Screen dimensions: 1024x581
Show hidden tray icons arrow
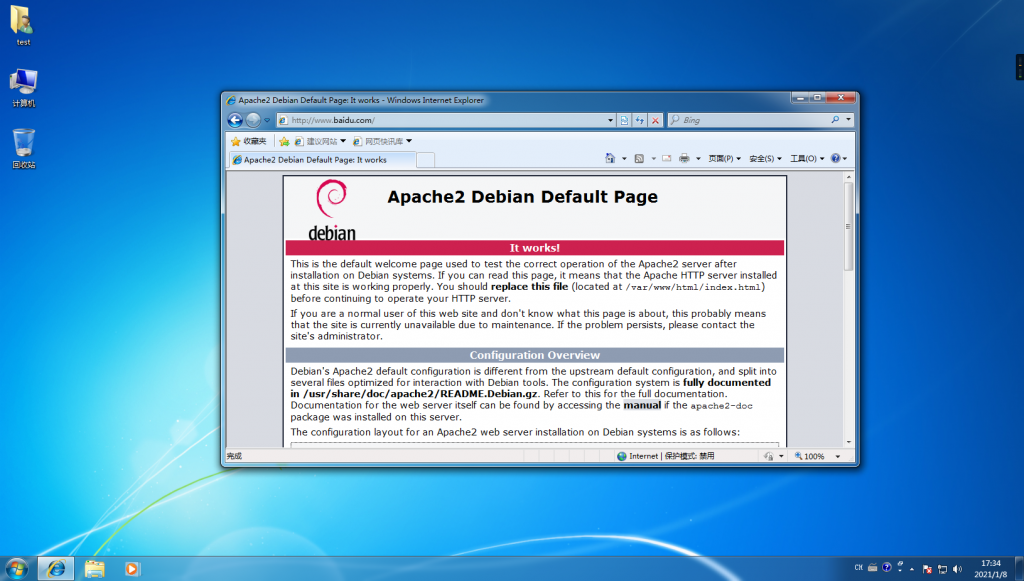(x=912, y=569)
